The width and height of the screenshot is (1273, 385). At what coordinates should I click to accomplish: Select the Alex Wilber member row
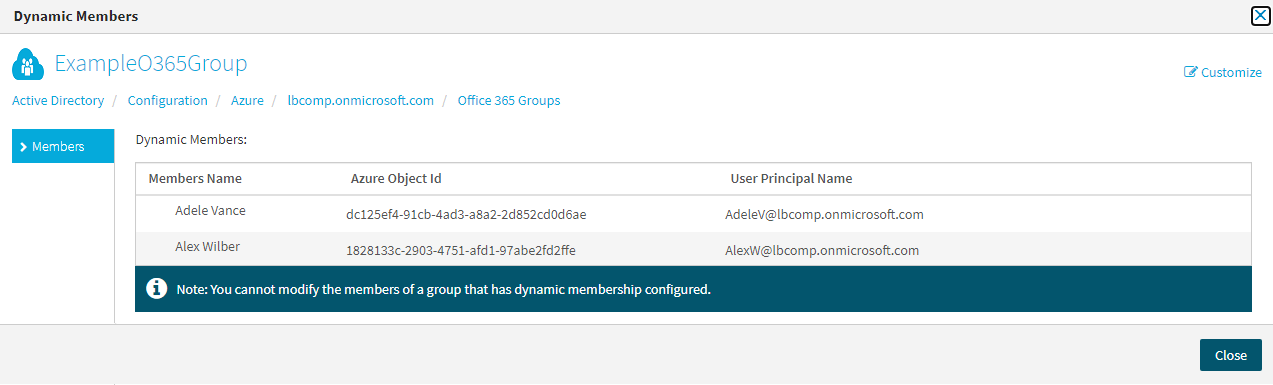pos(693,249)
